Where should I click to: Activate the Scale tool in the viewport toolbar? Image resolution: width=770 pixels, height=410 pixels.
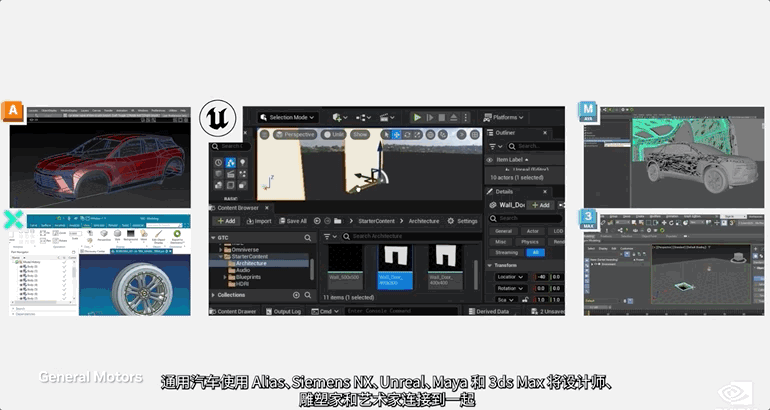coord(417,135)
